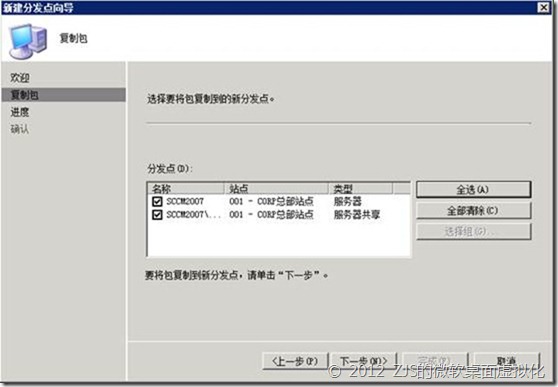Screen dimensions: 558x387
Task: Select the 确认 step in sidebar
Action: pyautogui.click(x=20, y=129)
